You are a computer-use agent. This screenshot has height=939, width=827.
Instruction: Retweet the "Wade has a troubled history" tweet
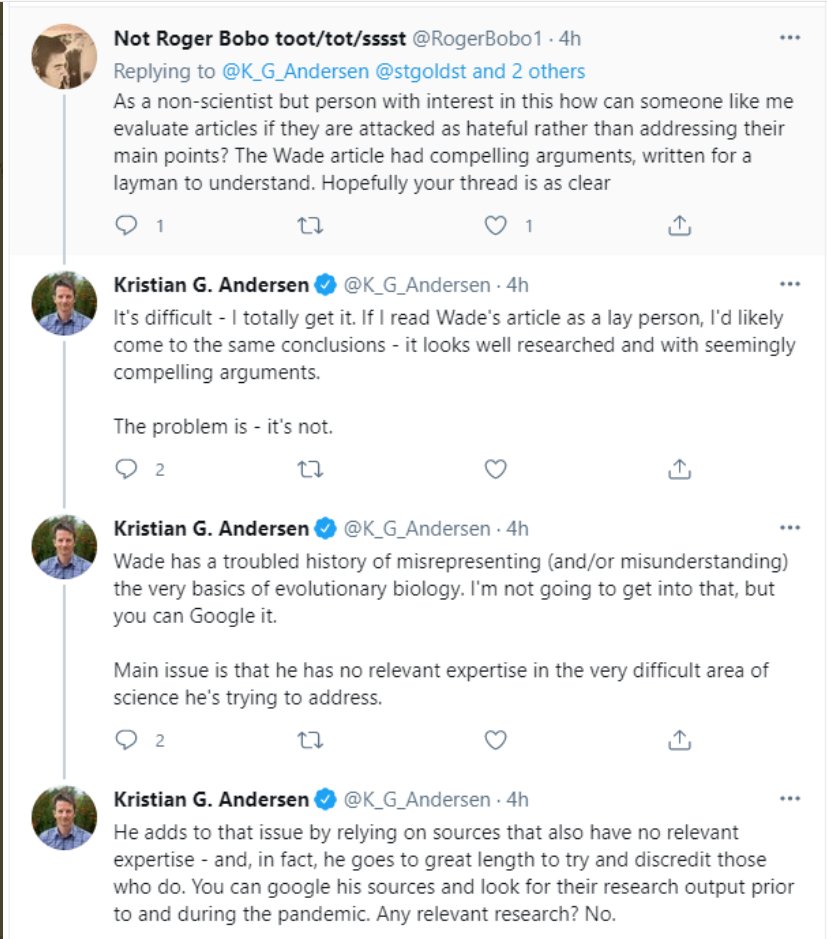pos(310,741)
